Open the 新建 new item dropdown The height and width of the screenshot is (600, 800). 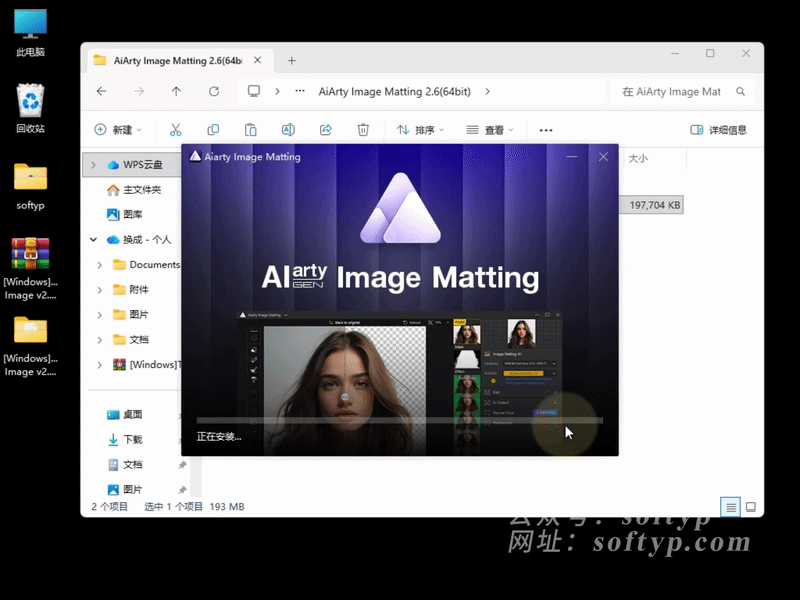point(118,130)
